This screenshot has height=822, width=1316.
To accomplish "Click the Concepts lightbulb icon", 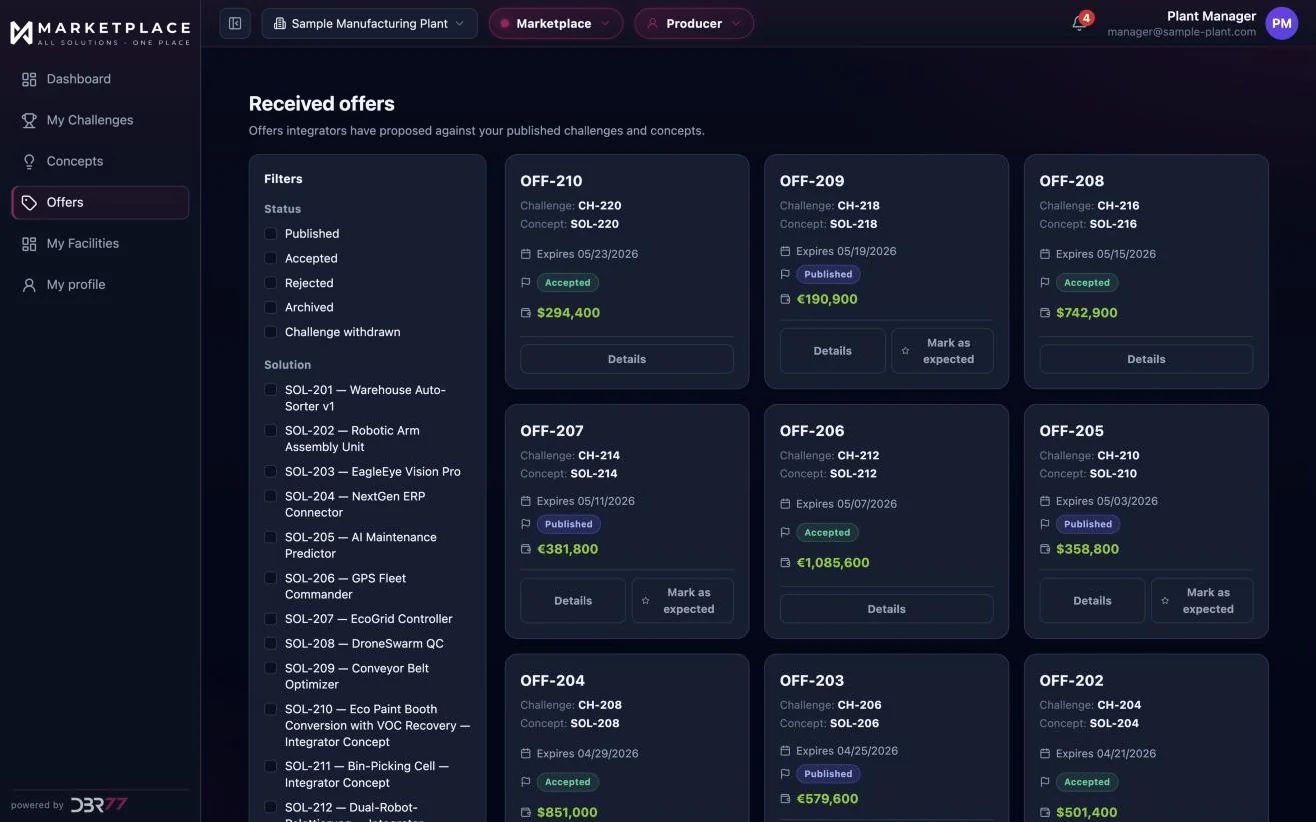I will (x=29, y=161).
